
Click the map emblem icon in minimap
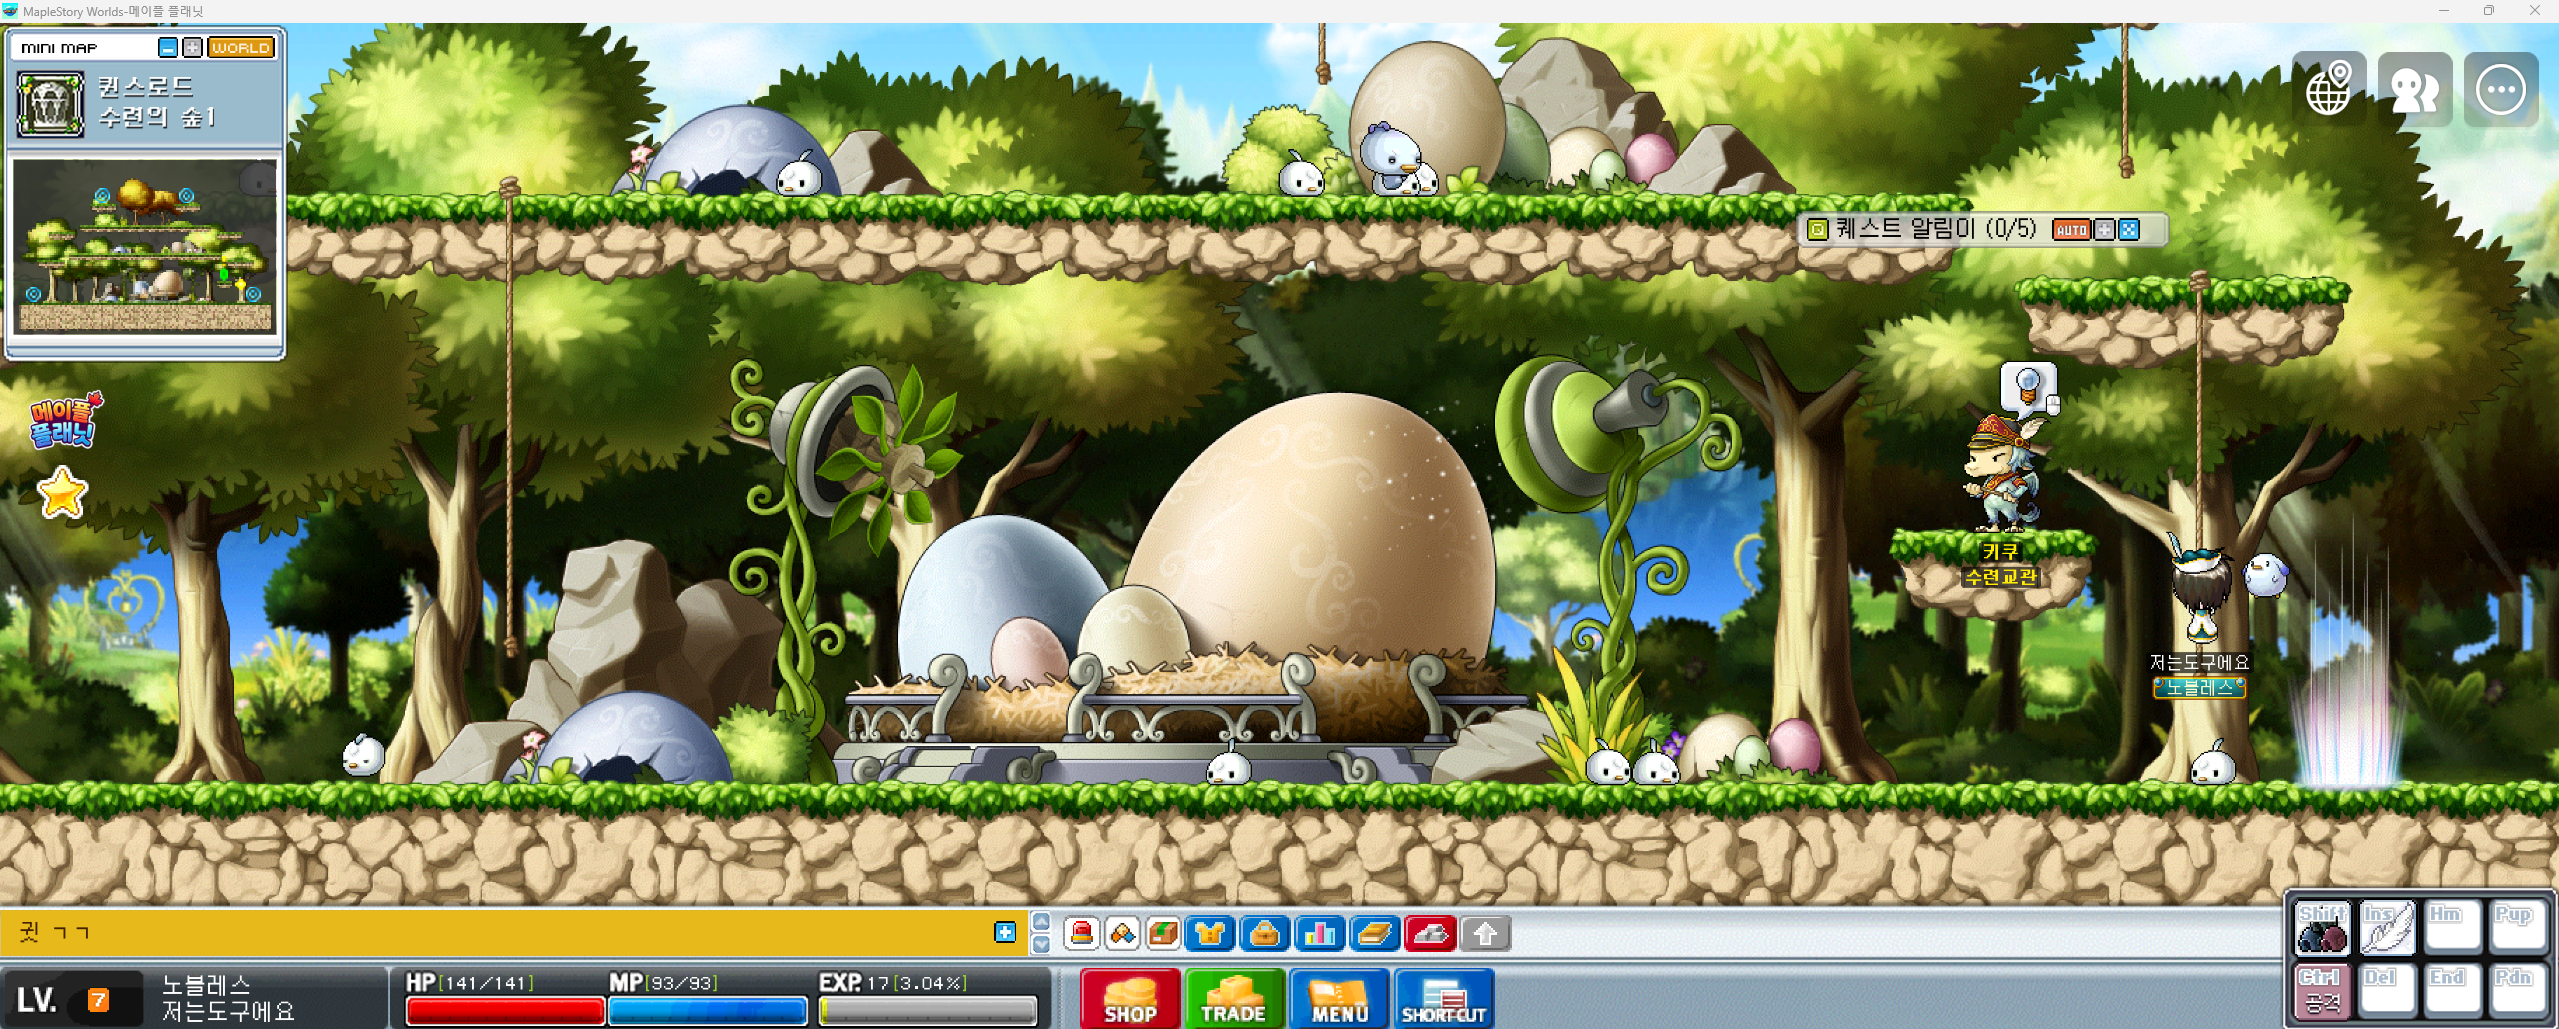(50, 103)
